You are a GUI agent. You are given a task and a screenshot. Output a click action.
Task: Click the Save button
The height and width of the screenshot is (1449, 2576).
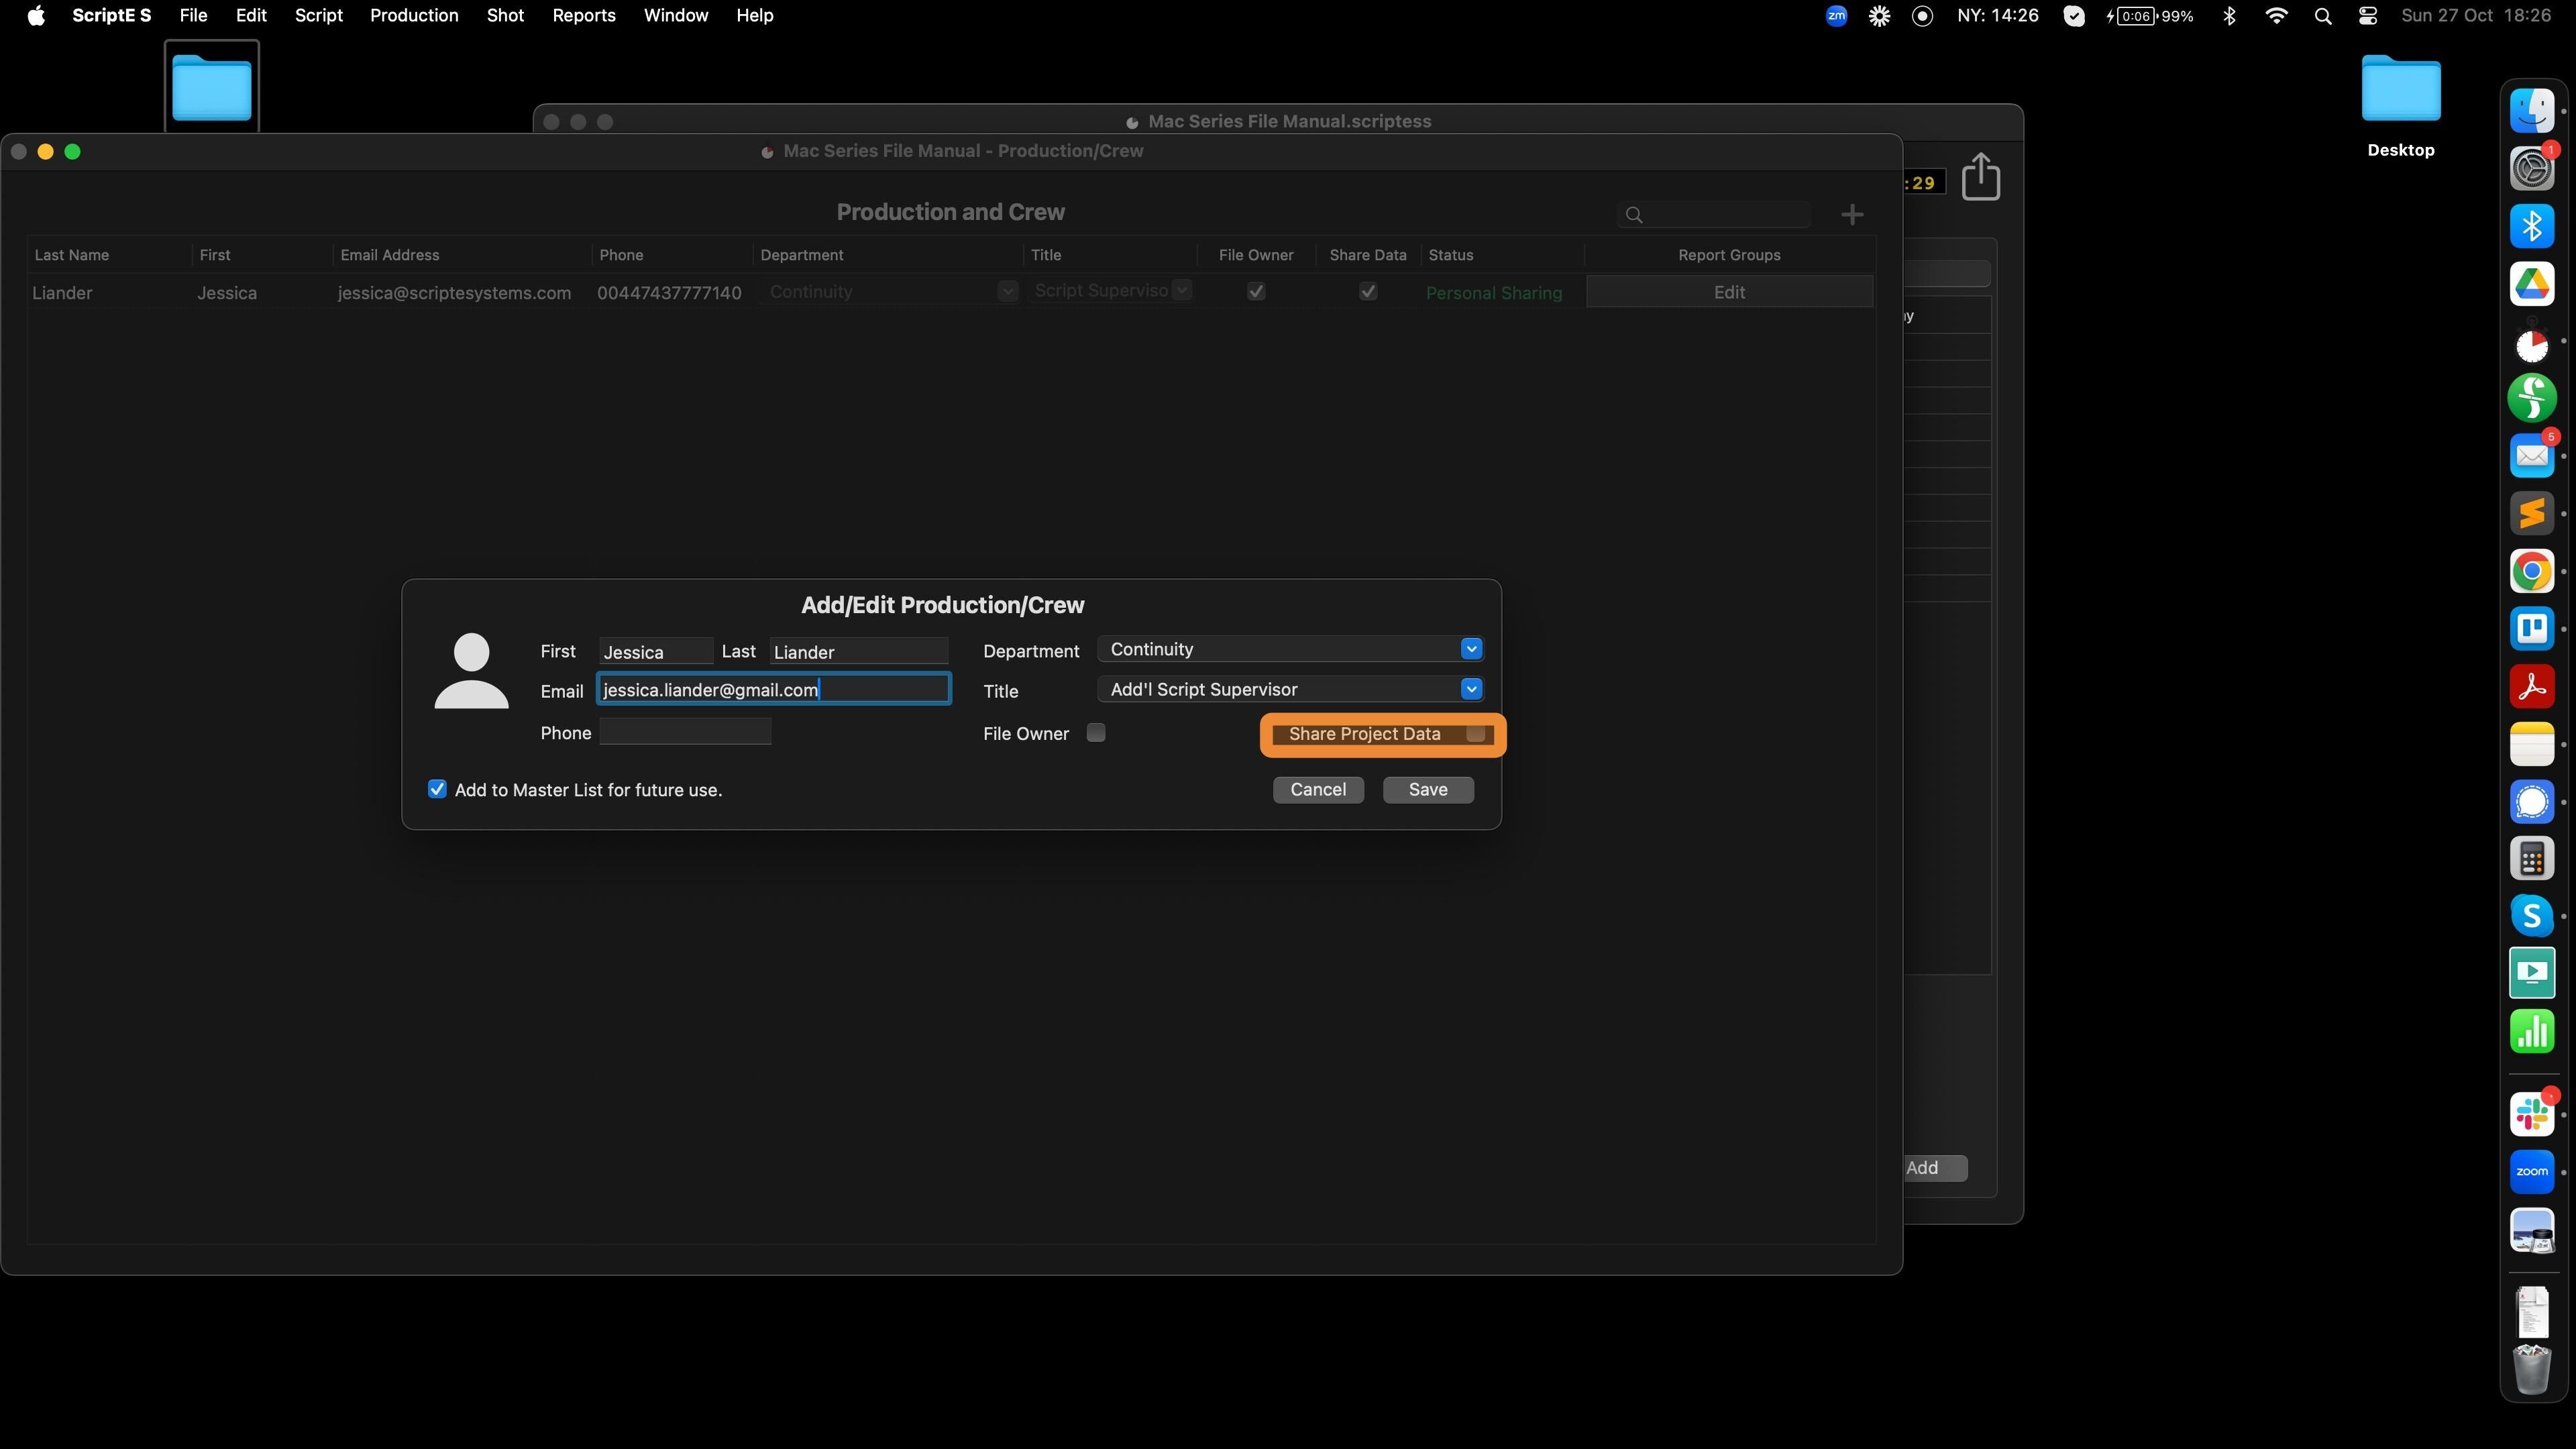[x=1427, y=789]
